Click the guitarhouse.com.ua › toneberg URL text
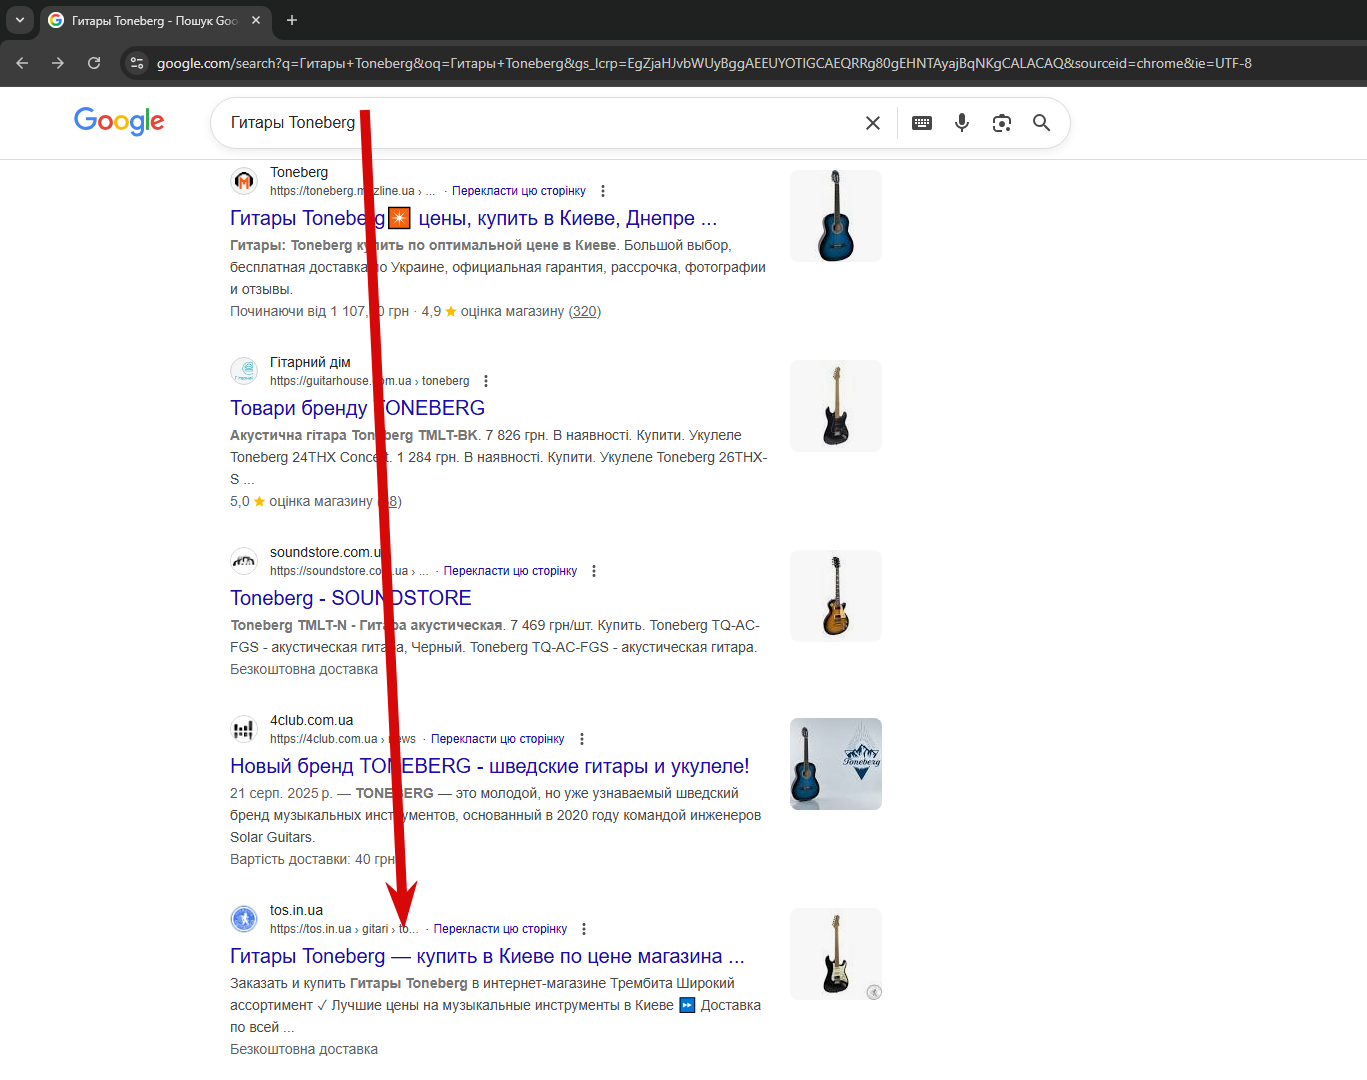This screenshot has width=1367, height=1080. pos(369,381)
